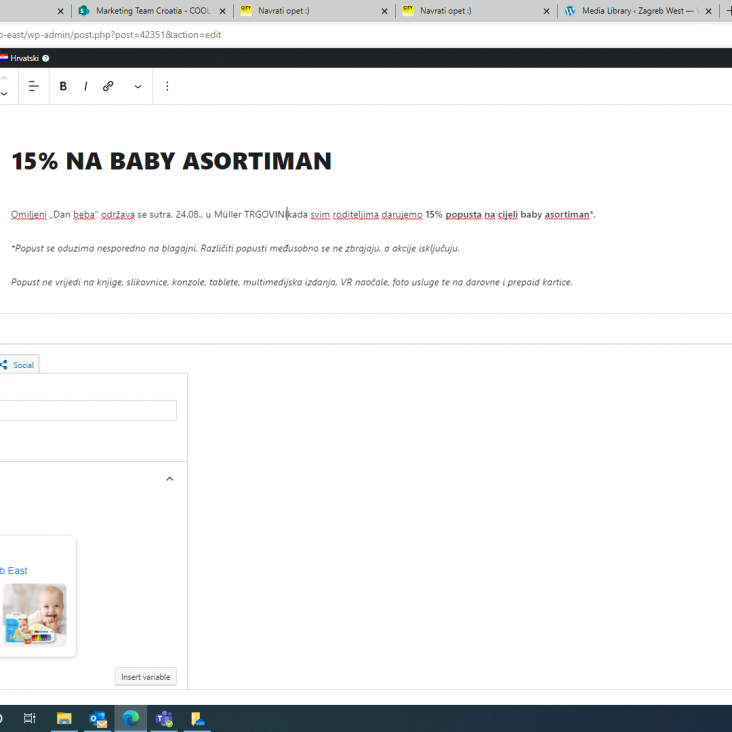Click the help icon next to Hrvatski
The image size is (732, 732).
46,58
